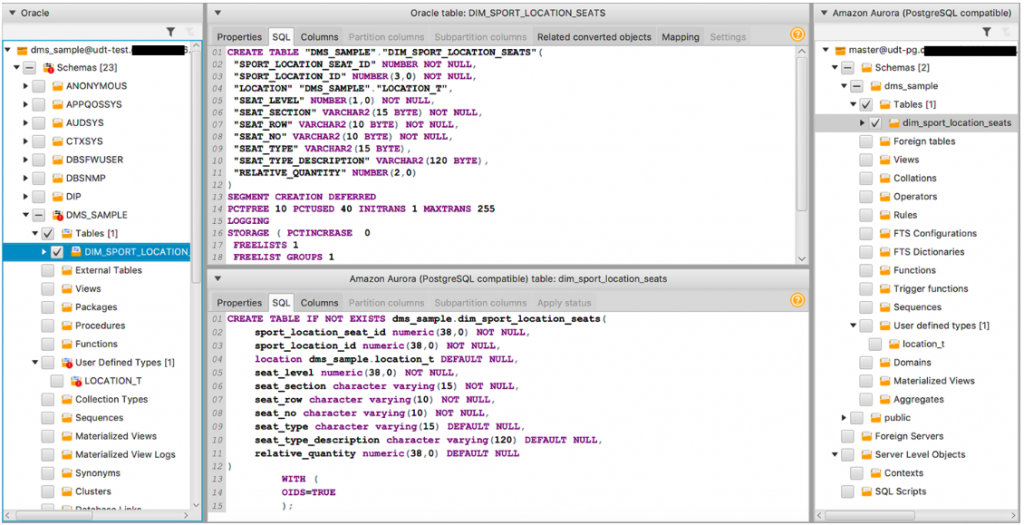The width and height of the screenshot is (1024, 525).
Task: Click the Foreign tables folder icon
Action: click(x=885, y=141)
